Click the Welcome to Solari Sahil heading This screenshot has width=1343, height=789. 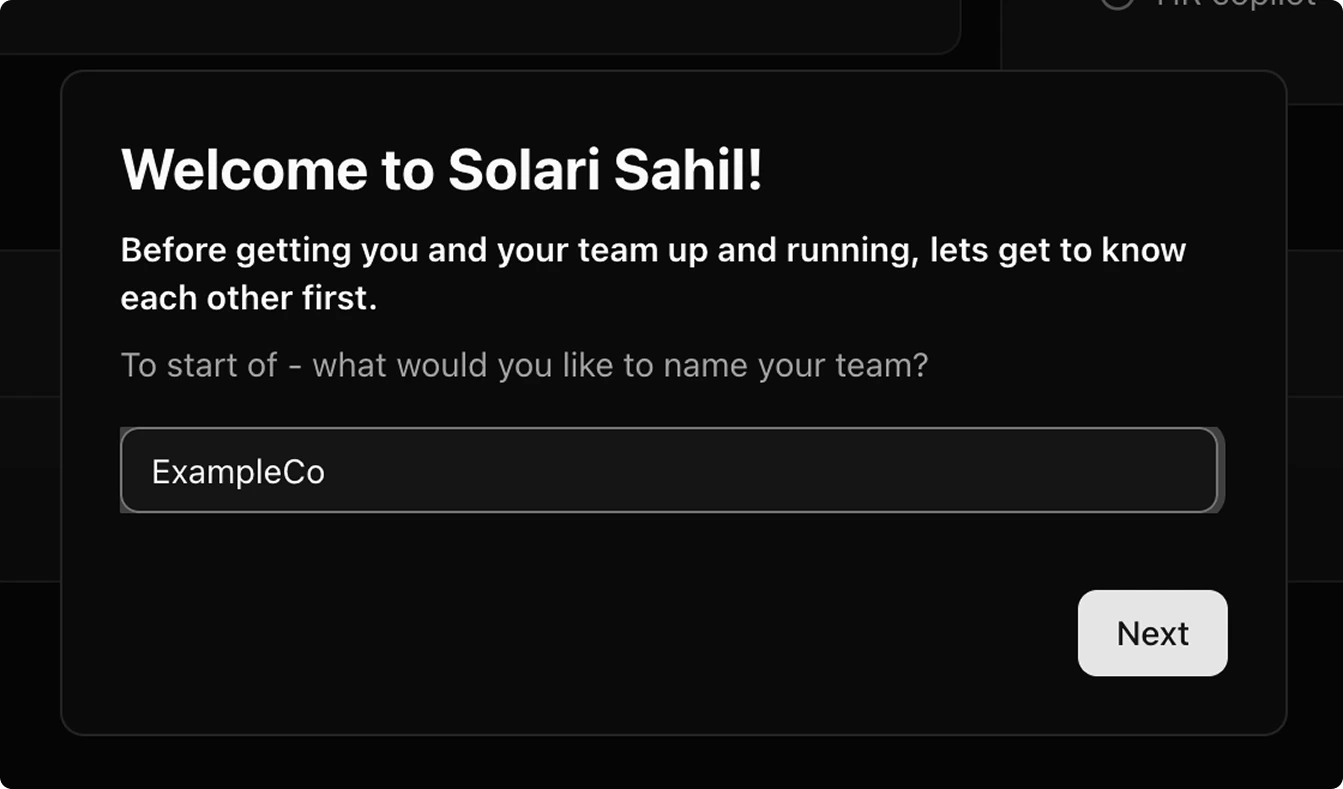442,169
